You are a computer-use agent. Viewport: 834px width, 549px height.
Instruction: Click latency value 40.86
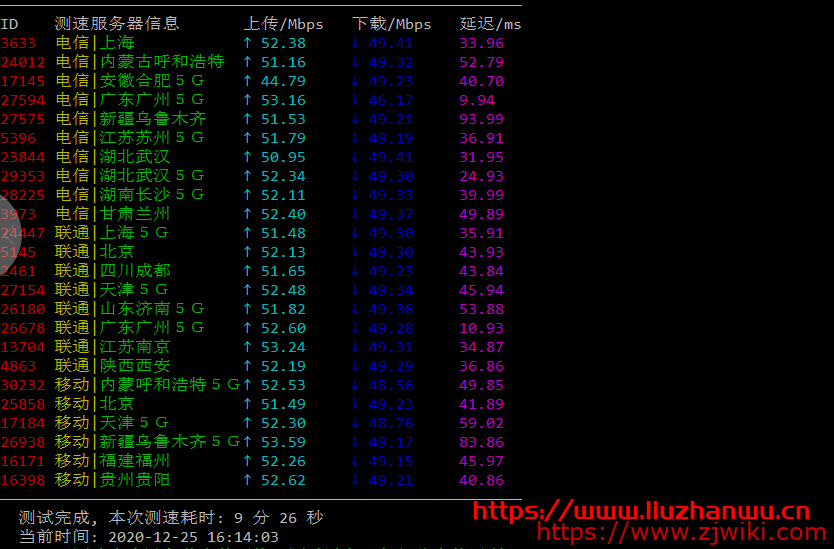click(x=481, y=480)
